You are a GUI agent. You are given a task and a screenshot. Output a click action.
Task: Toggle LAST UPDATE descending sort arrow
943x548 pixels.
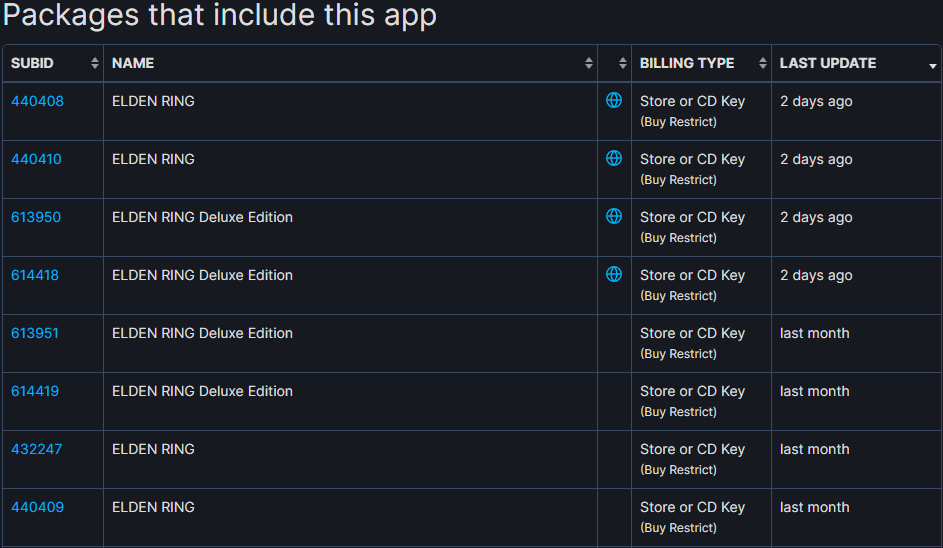933,66
